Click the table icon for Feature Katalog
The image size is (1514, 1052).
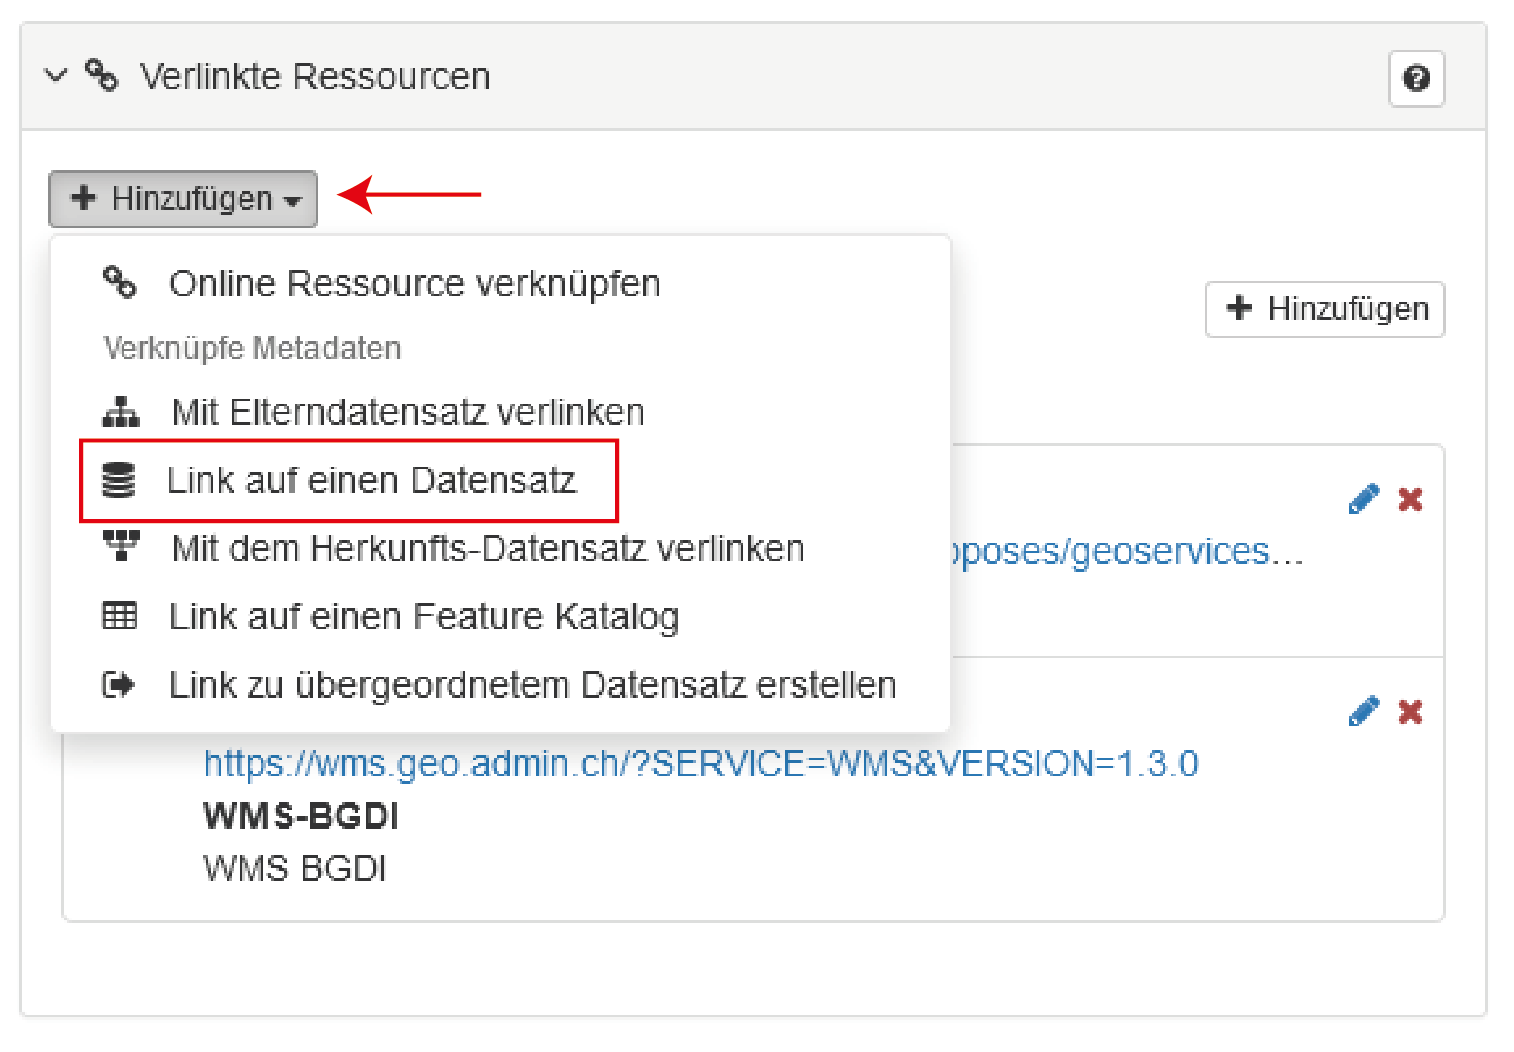point(120,616)
